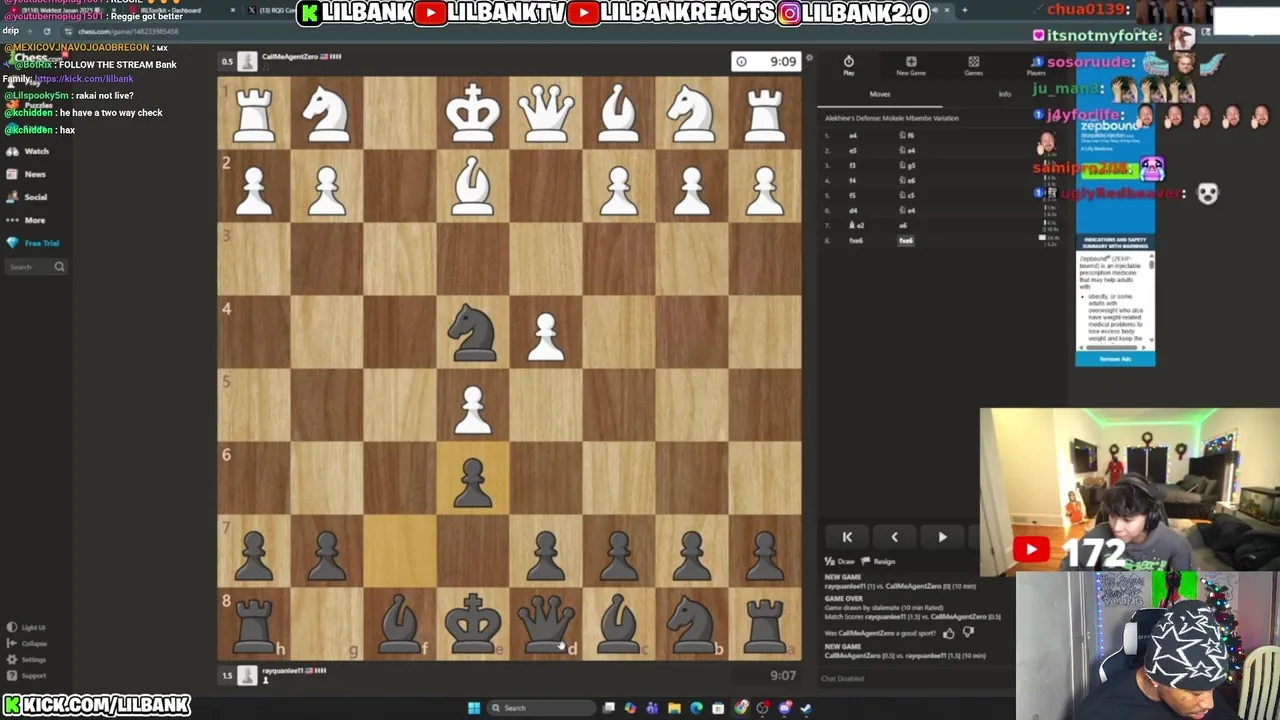Image resolution: width=1280 pixels, height=720 pixels.
Task: Expand the More menu in the sidebar
Action: click(27, 220)
